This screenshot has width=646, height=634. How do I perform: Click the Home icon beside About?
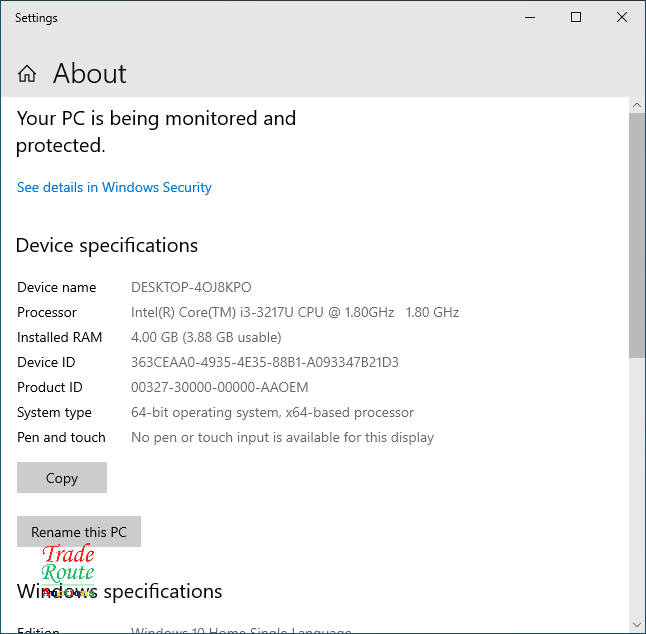click(x=27, y=74)
